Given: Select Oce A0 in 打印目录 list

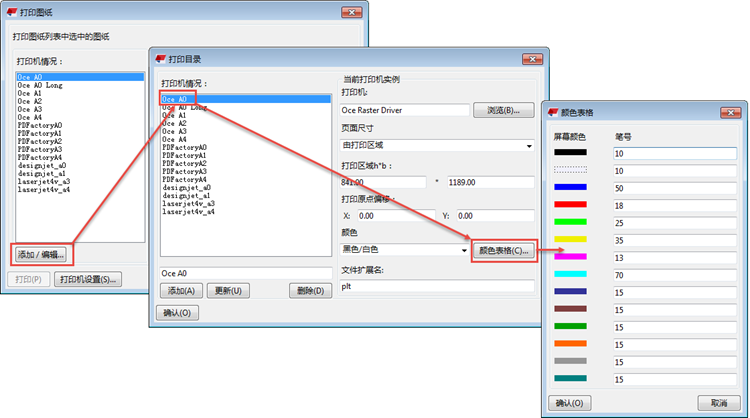Looking at the screenshot, I should pos(245,99).
